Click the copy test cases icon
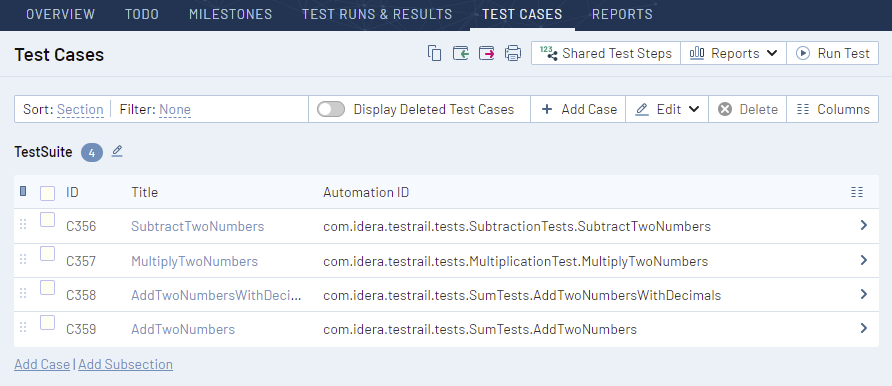The image size is (892, 386). point(435,53)
